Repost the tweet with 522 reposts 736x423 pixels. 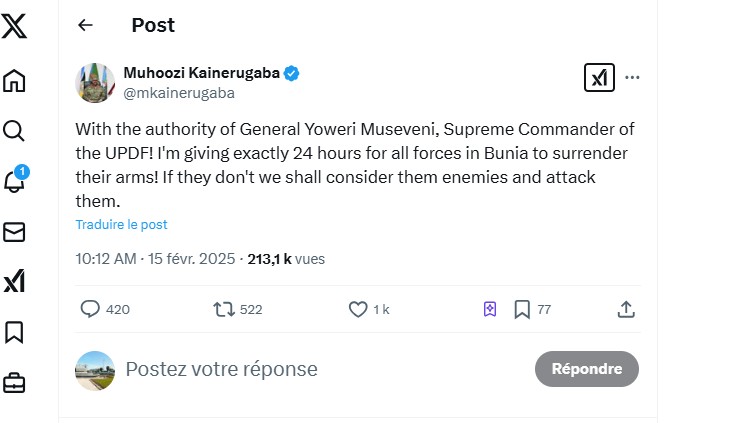[224, 310]
